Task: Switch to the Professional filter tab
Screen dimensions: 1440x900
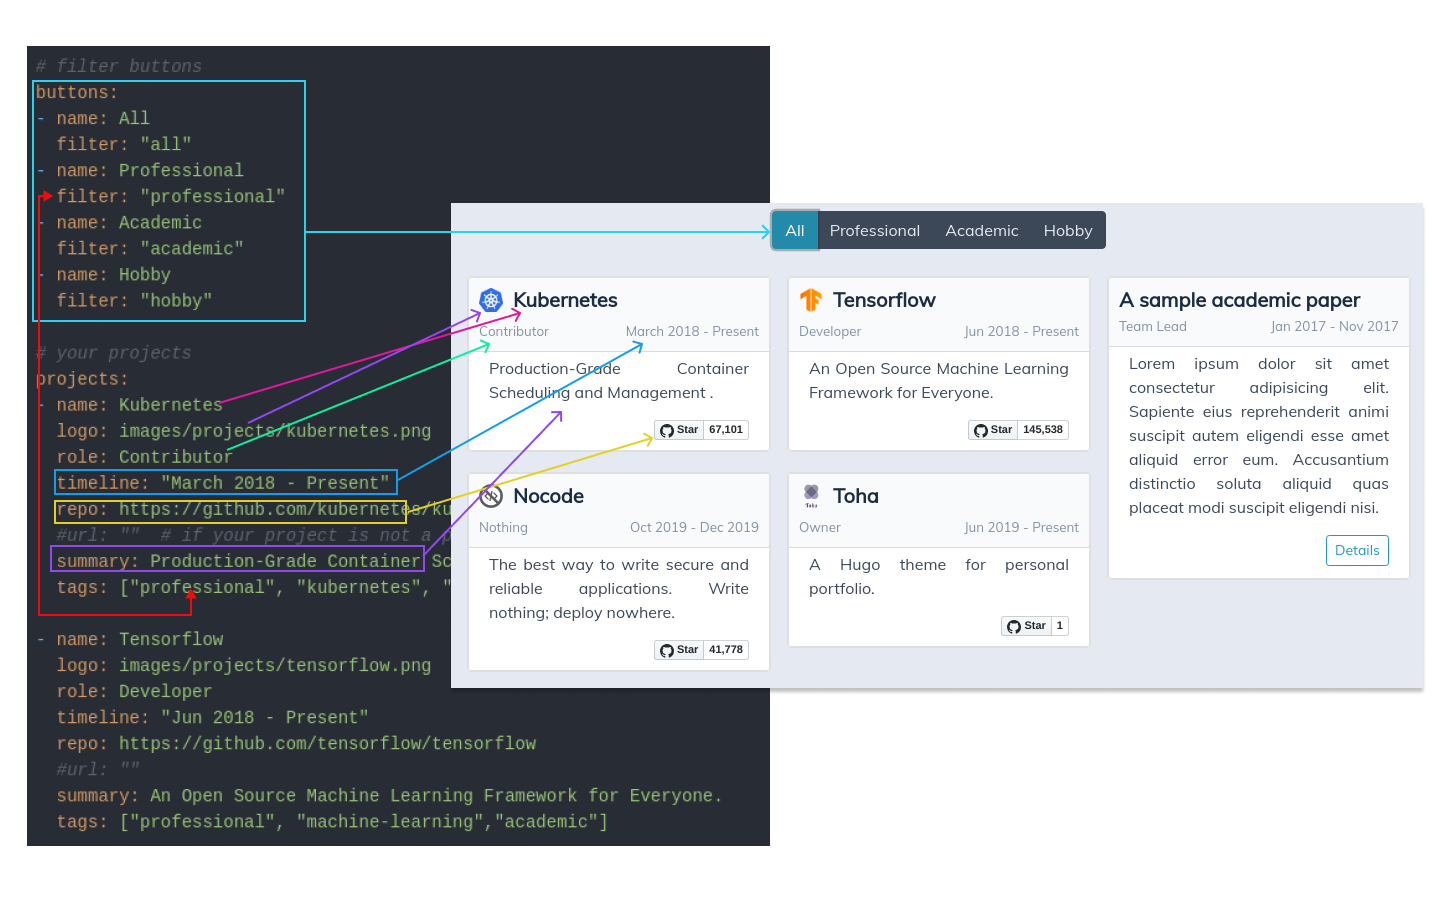Action: tap(874, 230)
